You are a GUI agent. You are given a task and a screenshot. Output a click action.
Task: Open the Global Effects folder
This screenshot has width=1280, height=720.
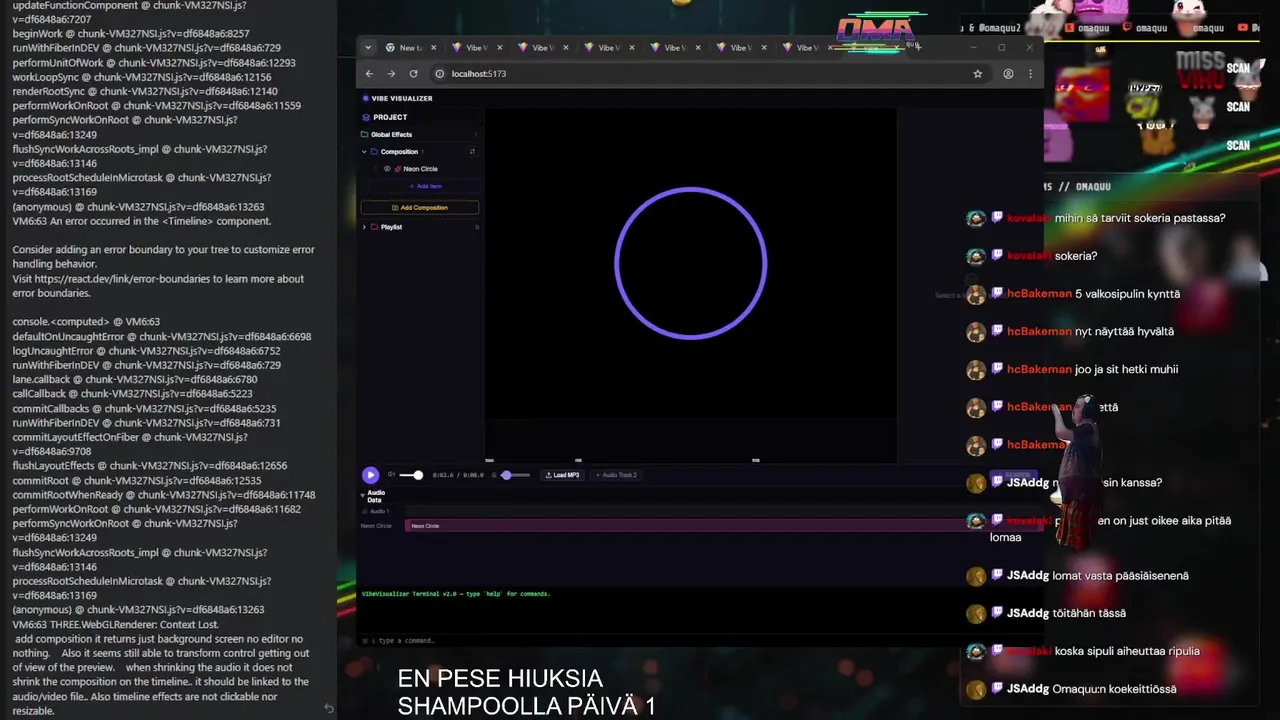pyautogui.click(x=391, y=135)
